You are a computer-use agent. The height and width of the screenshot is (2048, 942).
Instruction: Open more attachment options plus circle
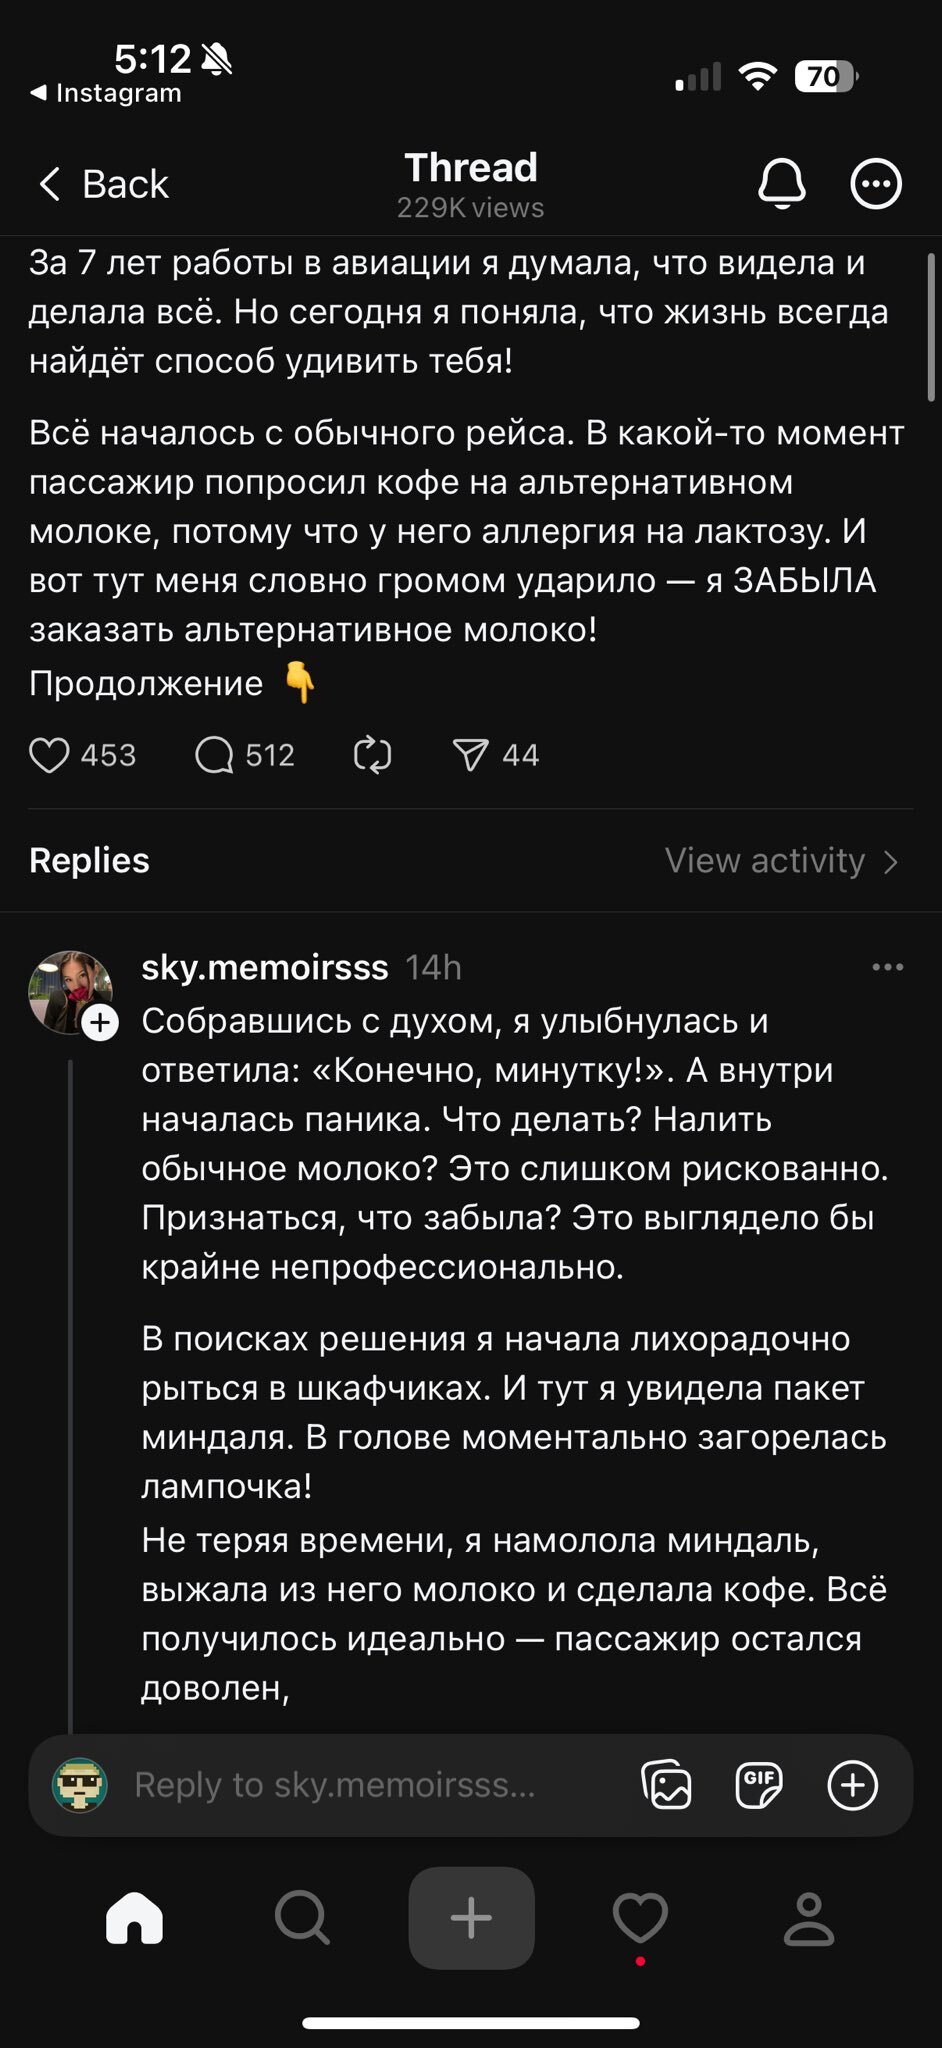[852, 1785]
